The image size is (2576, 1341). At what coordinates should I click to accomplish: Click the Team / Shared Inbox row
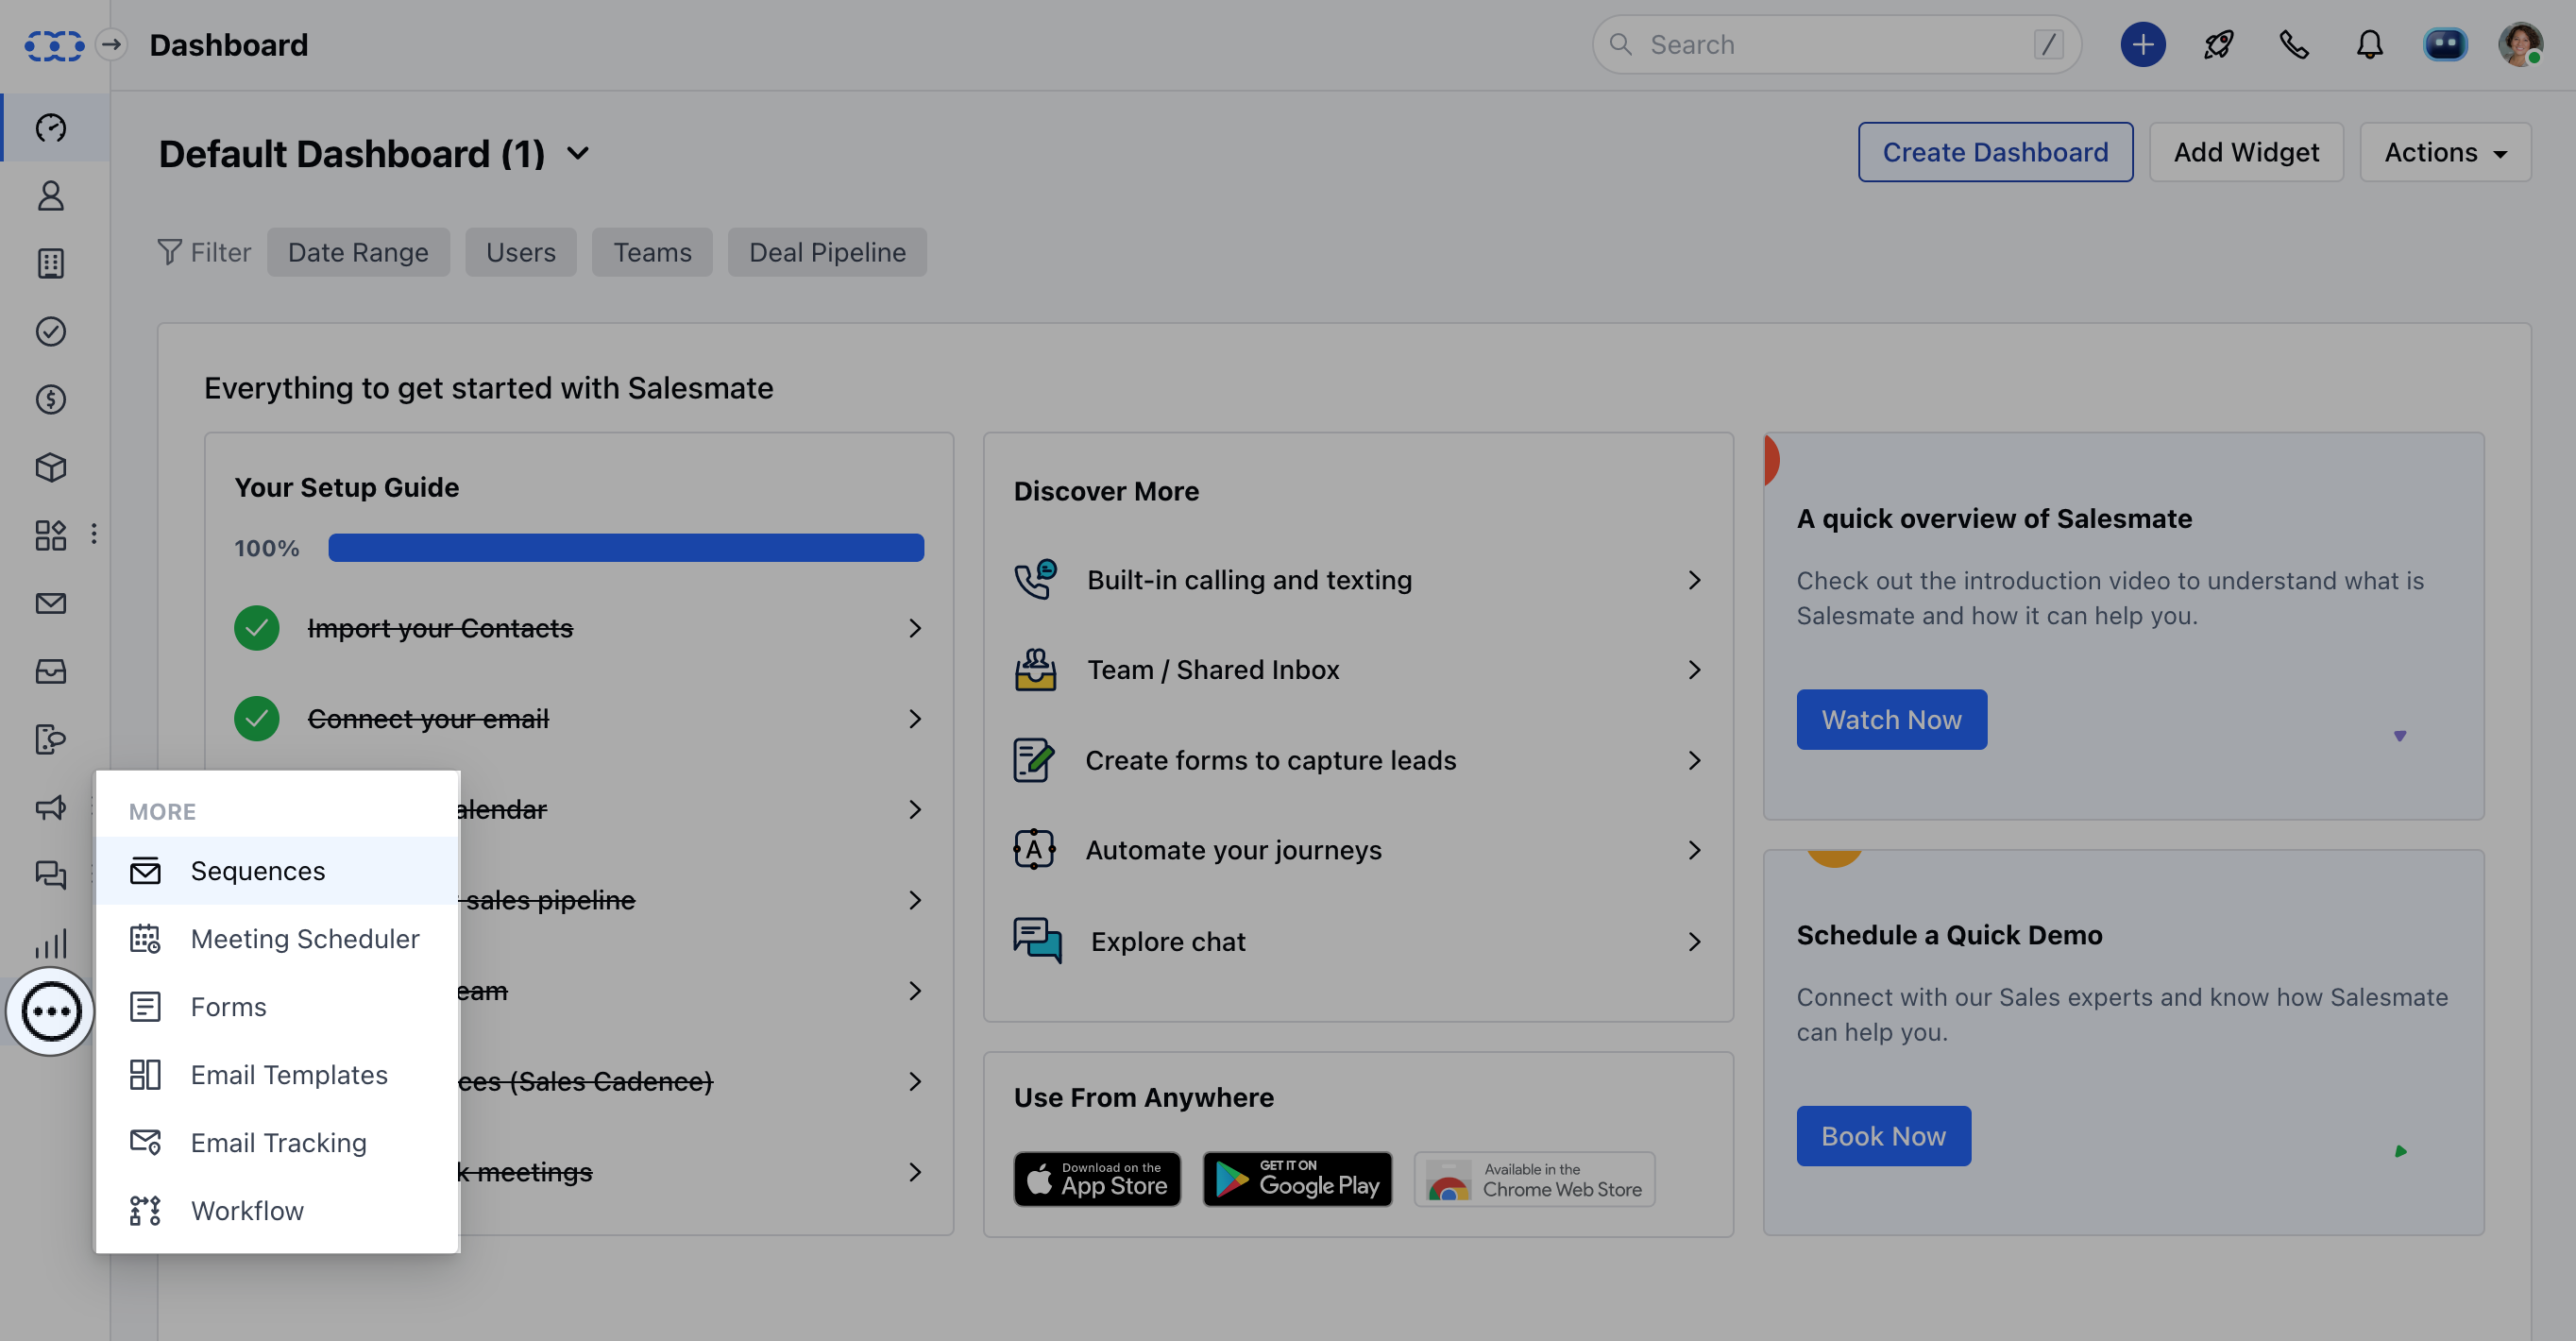click(1358, 670)
